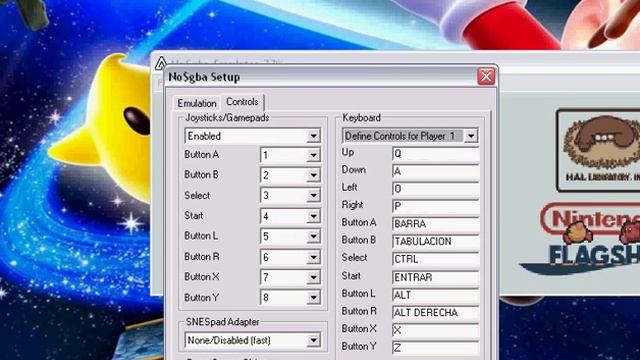Click keyboard Left field containing O
The height and width of the screenshot is (360, 640).
click(x=436, y=189)
